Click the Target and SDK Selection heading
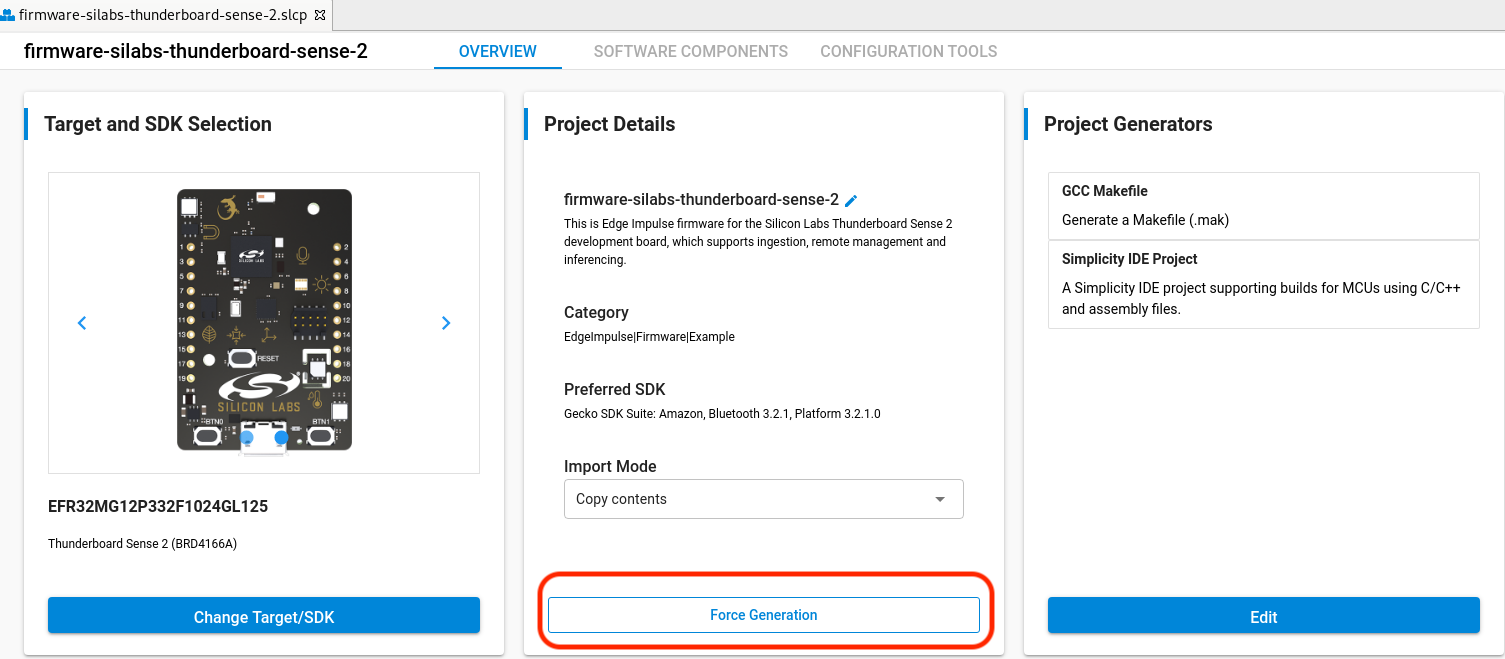1505x659 pixels. pos(158,124)
